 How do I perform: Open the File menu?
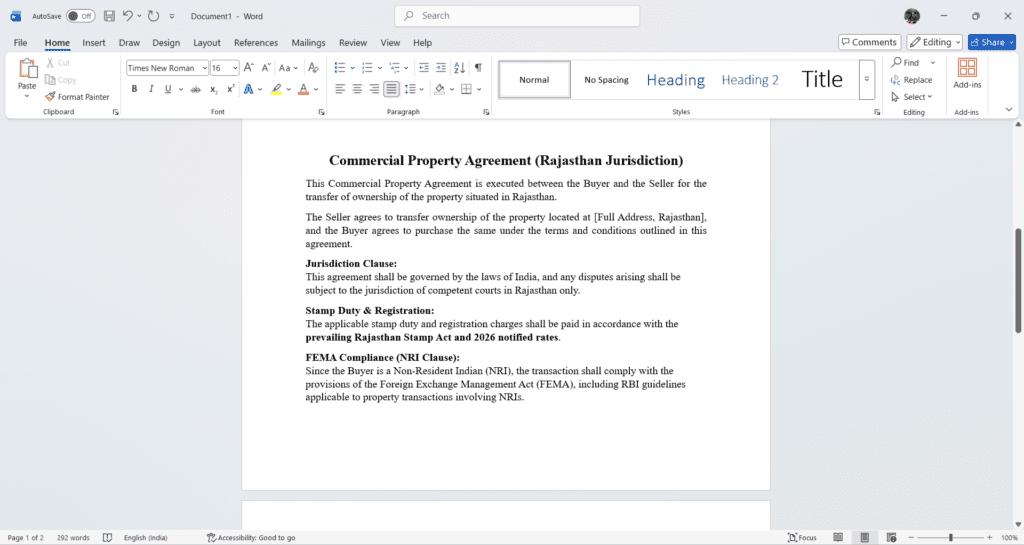tap(20, 42)
